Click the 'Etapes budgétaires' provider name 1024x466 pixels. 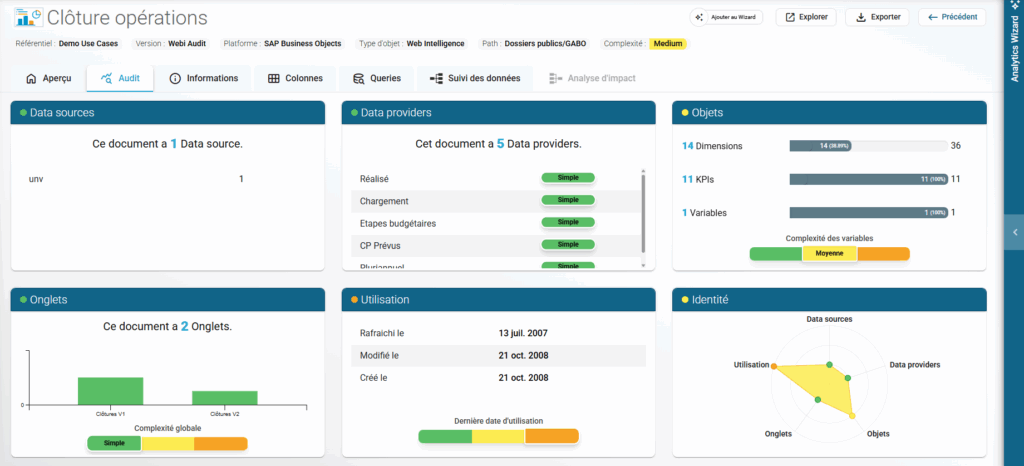tap(398, 223)
